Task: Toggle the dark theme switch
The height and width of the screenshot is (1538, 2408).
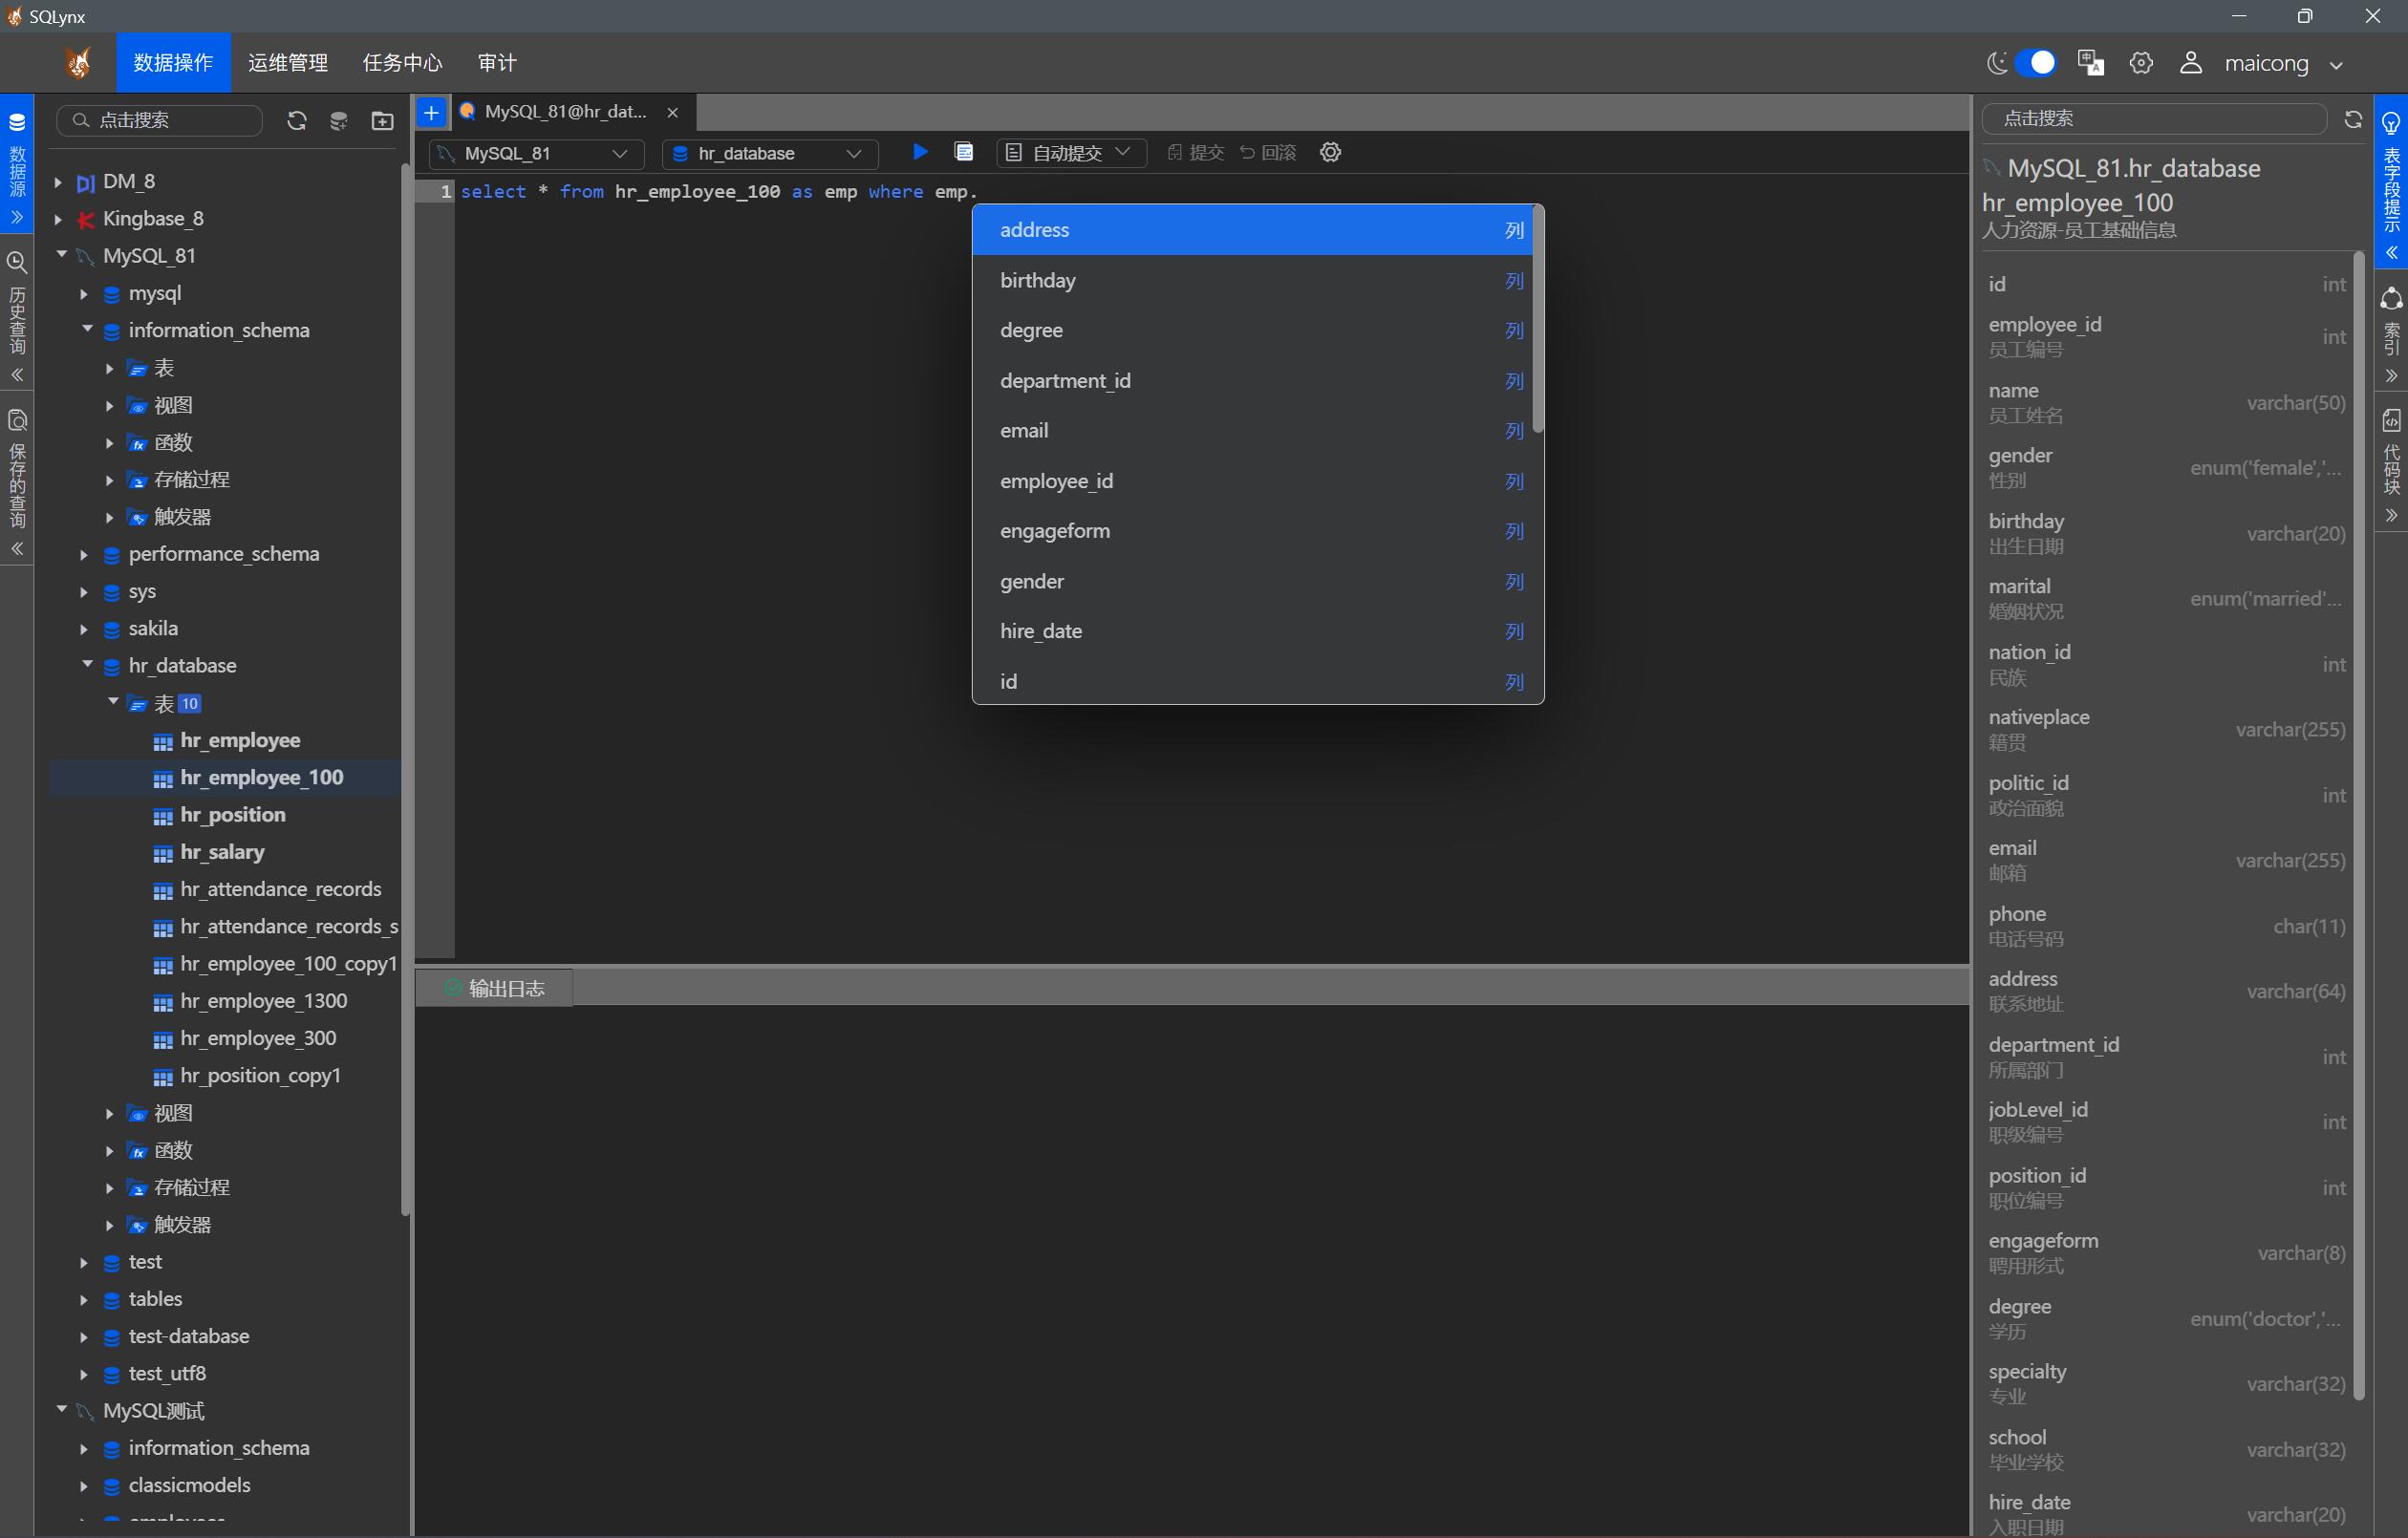Action: [2035, 63]
